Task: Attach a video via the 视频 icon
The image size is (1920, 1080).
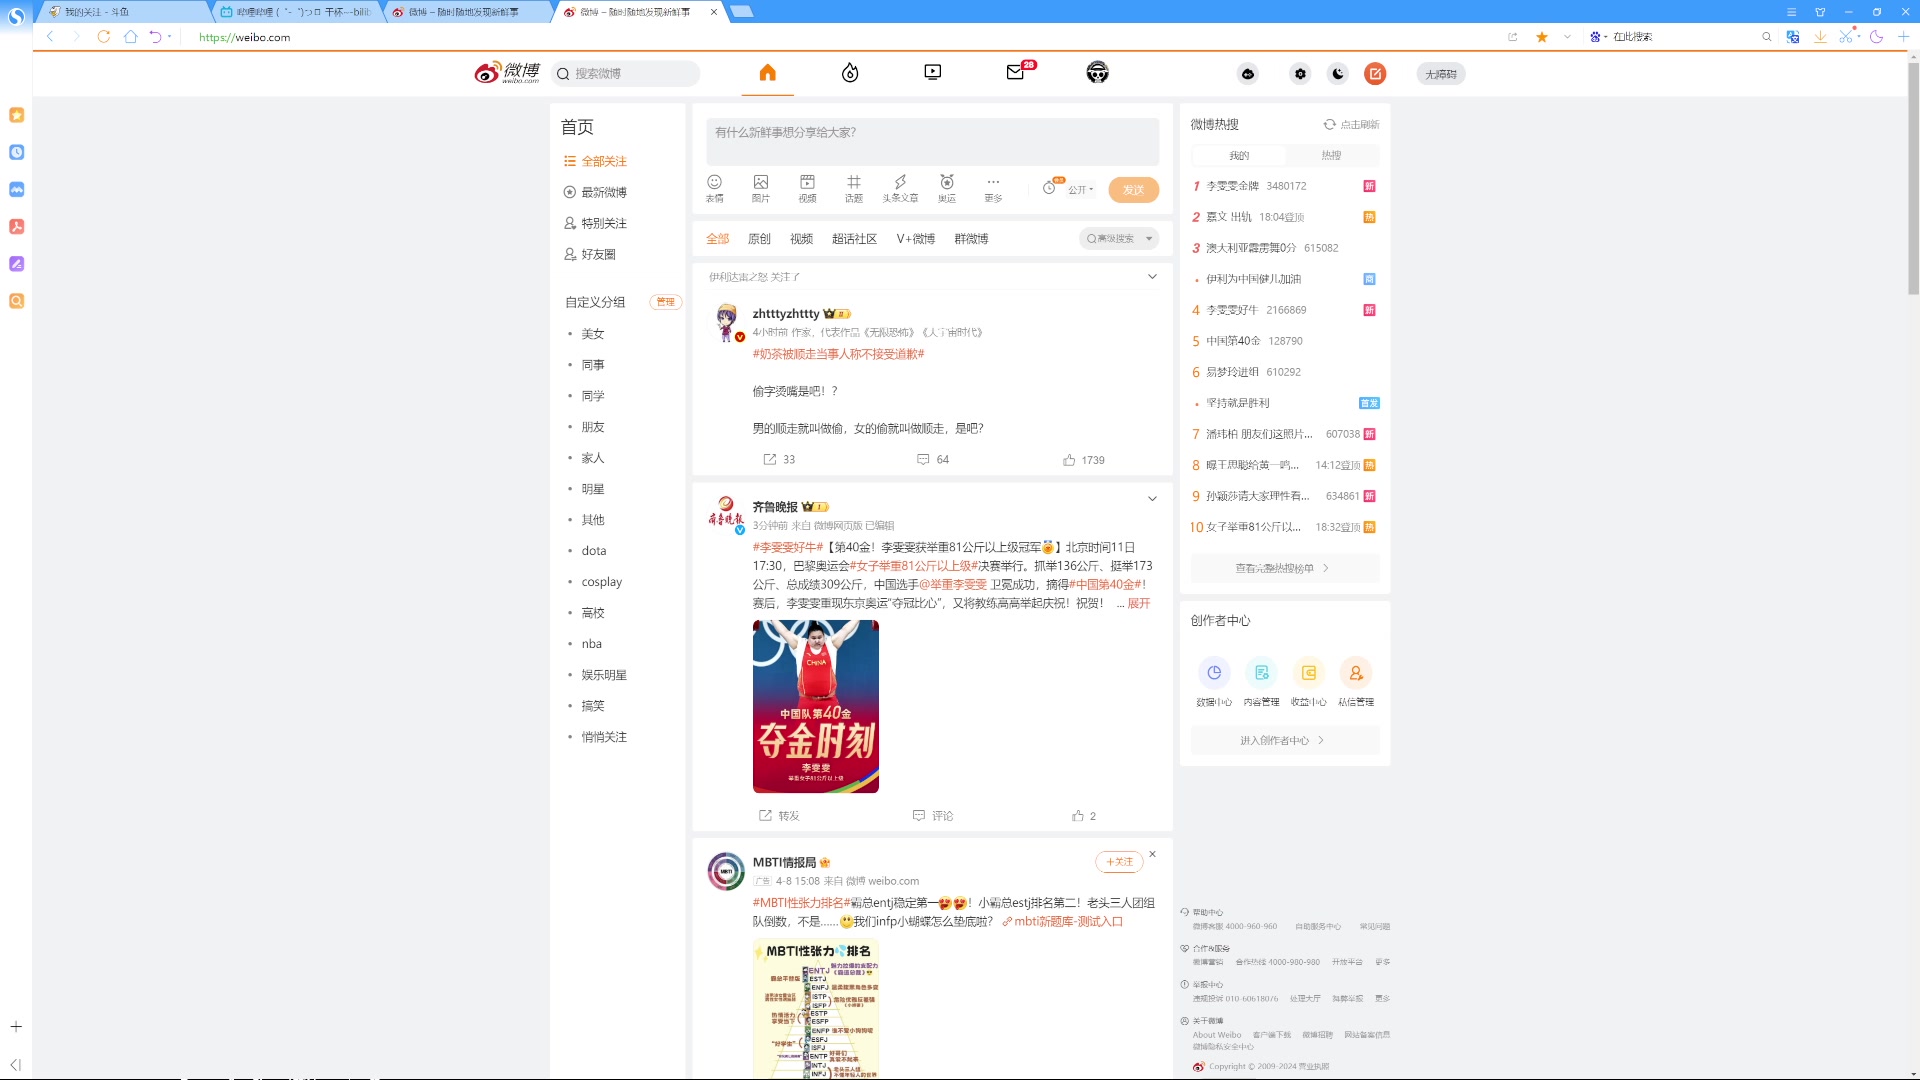Action: (x=806, y=188)
